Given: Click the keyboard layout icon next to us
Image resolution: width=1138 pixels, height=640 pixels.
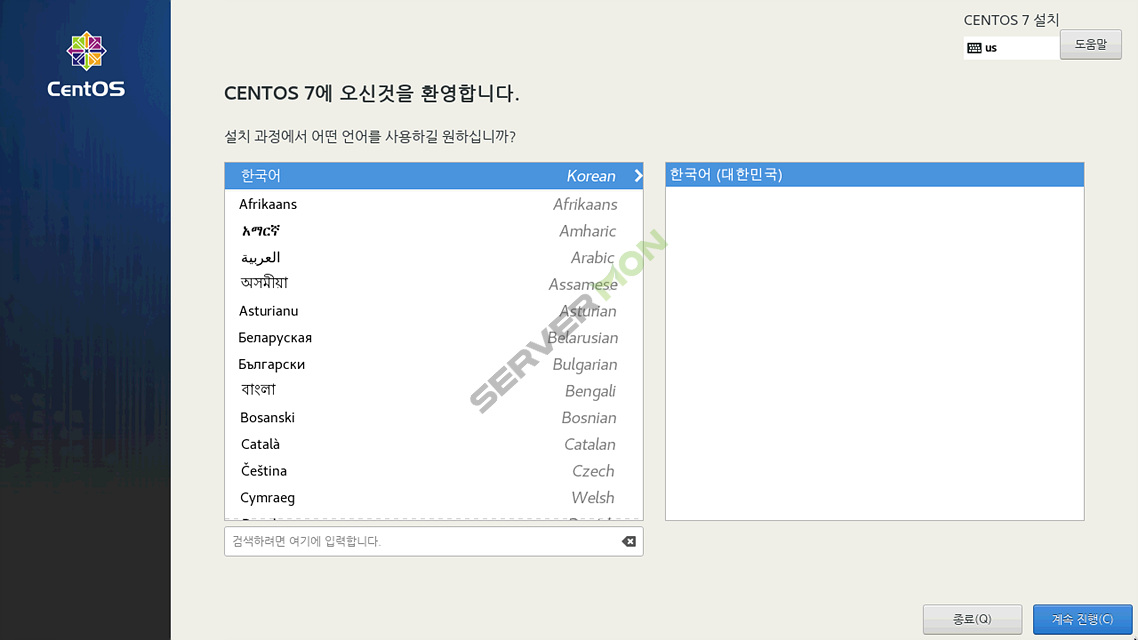Looking at the screenshot, I should click(x=974, y=48).
